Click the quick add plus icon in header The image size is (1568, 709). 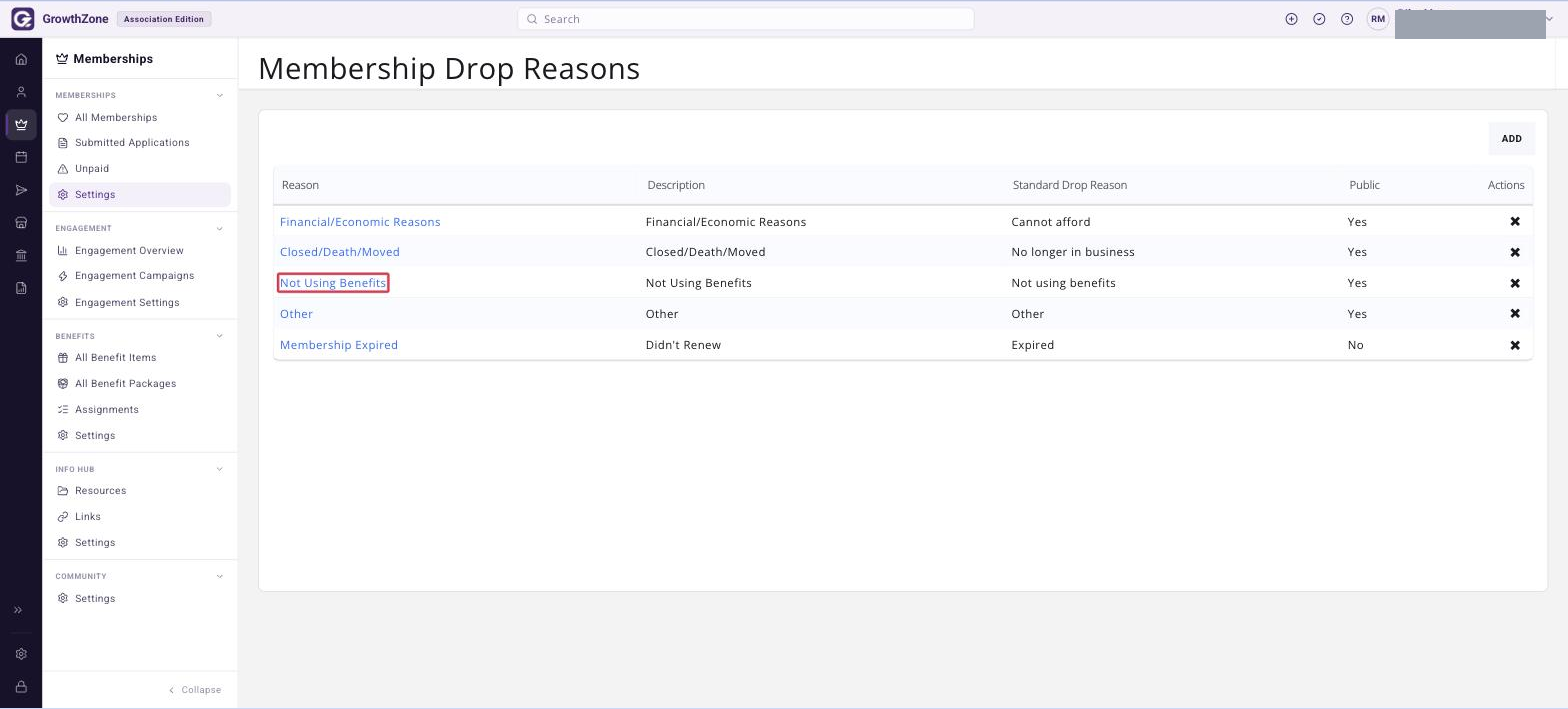pyautogui.click(x=1291, y=19)
